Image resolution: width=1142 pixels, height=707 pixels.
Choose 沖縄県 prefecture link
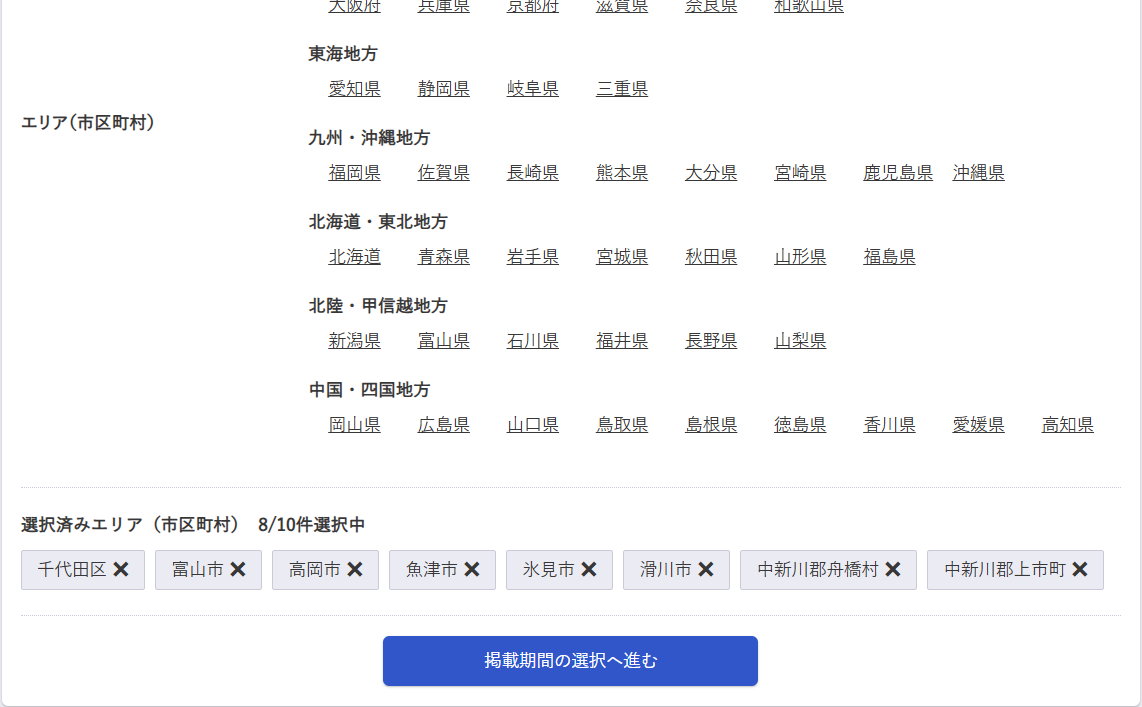(978, 173)
